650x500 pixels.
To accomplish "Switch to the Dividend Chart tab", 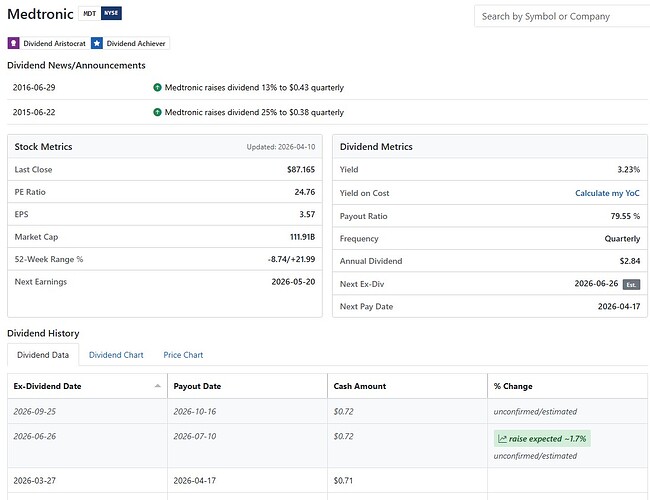I will point(116,355).
